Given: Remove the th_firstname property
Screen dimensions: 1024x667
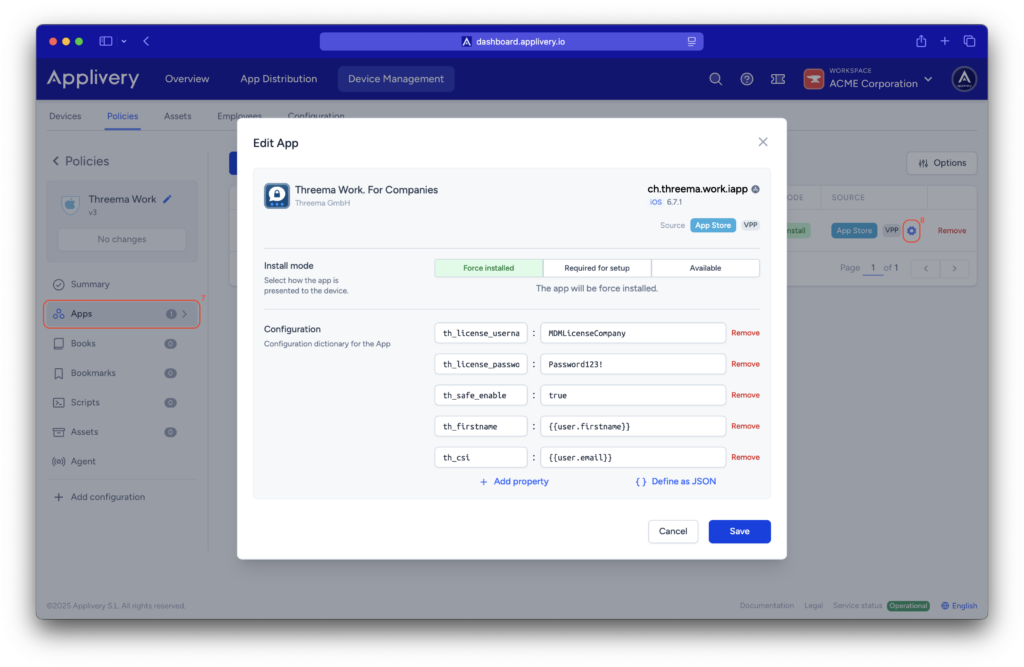Looking at the screenshot, I should 745,426.
